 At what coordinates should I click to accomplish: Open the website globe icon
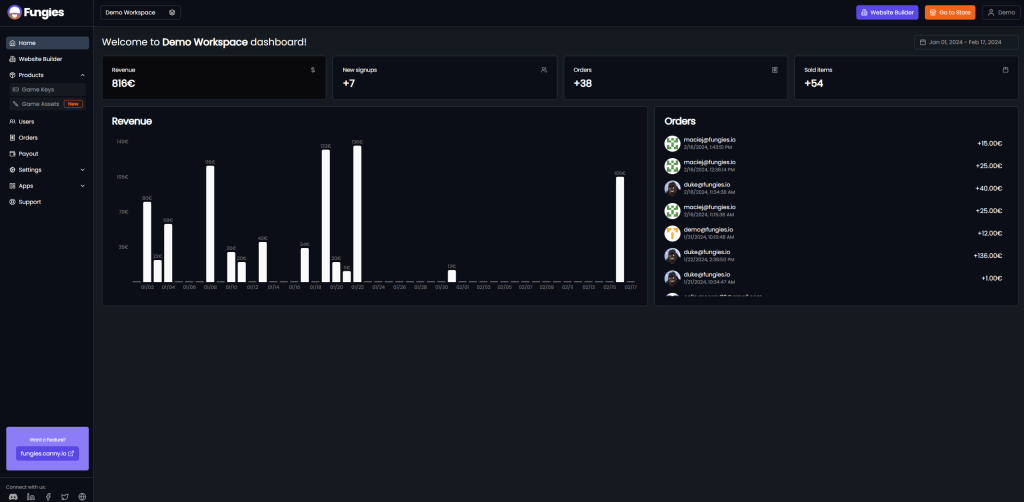coord(82,497)
